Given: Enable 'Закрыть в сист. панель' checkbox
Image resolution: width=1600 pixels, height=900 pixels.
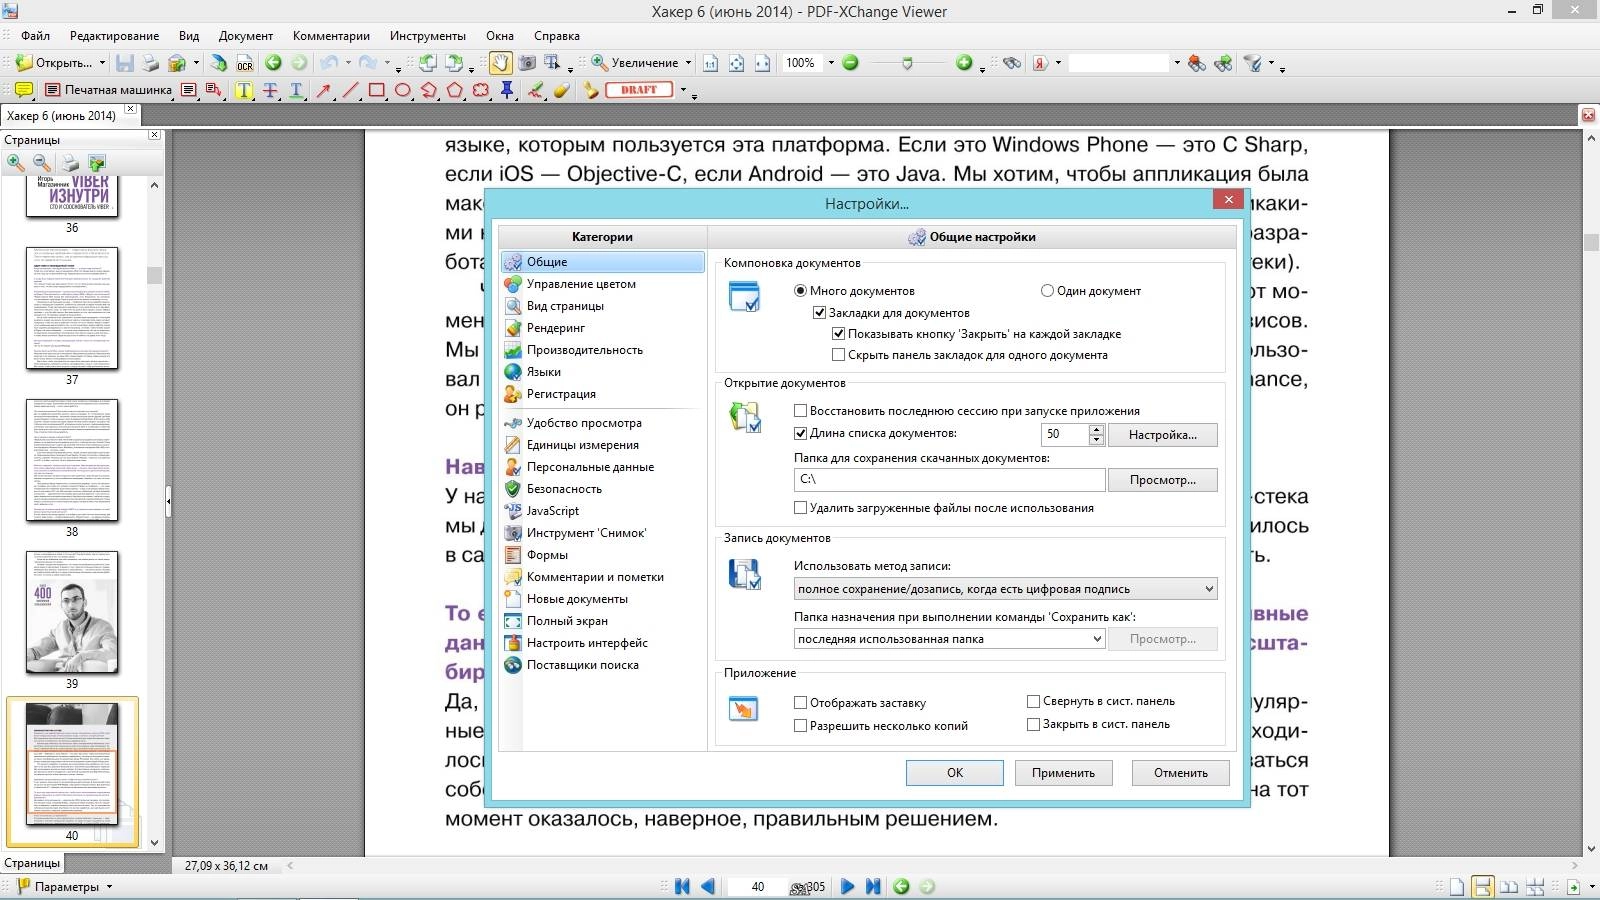Looking at the screenshot, I should tap(1033, 724).
